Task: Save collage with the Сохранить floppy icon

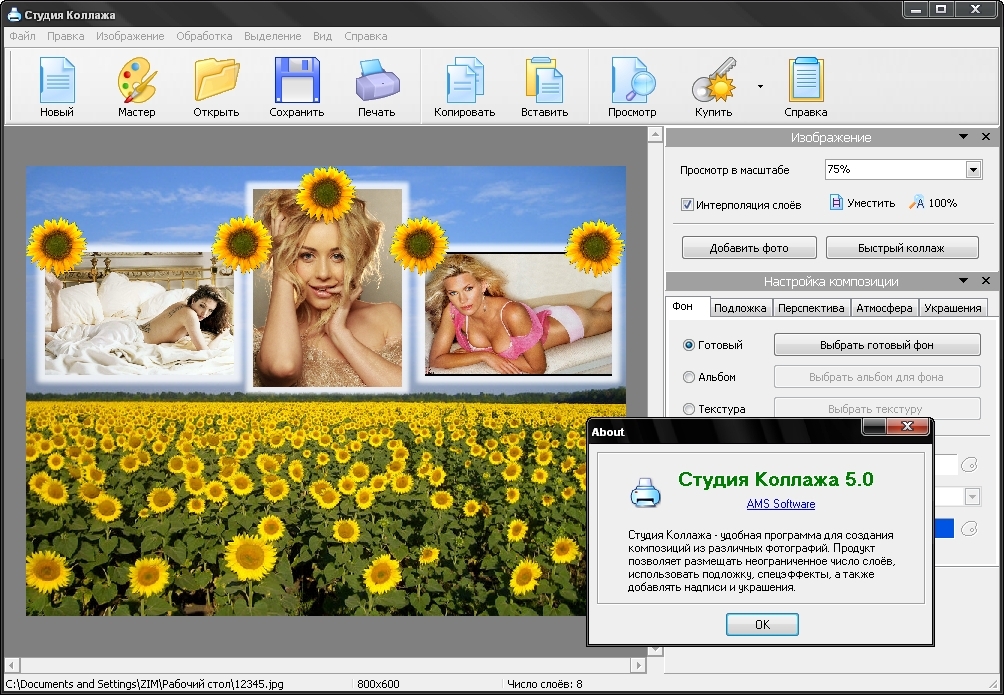Action: coord(297,81)
